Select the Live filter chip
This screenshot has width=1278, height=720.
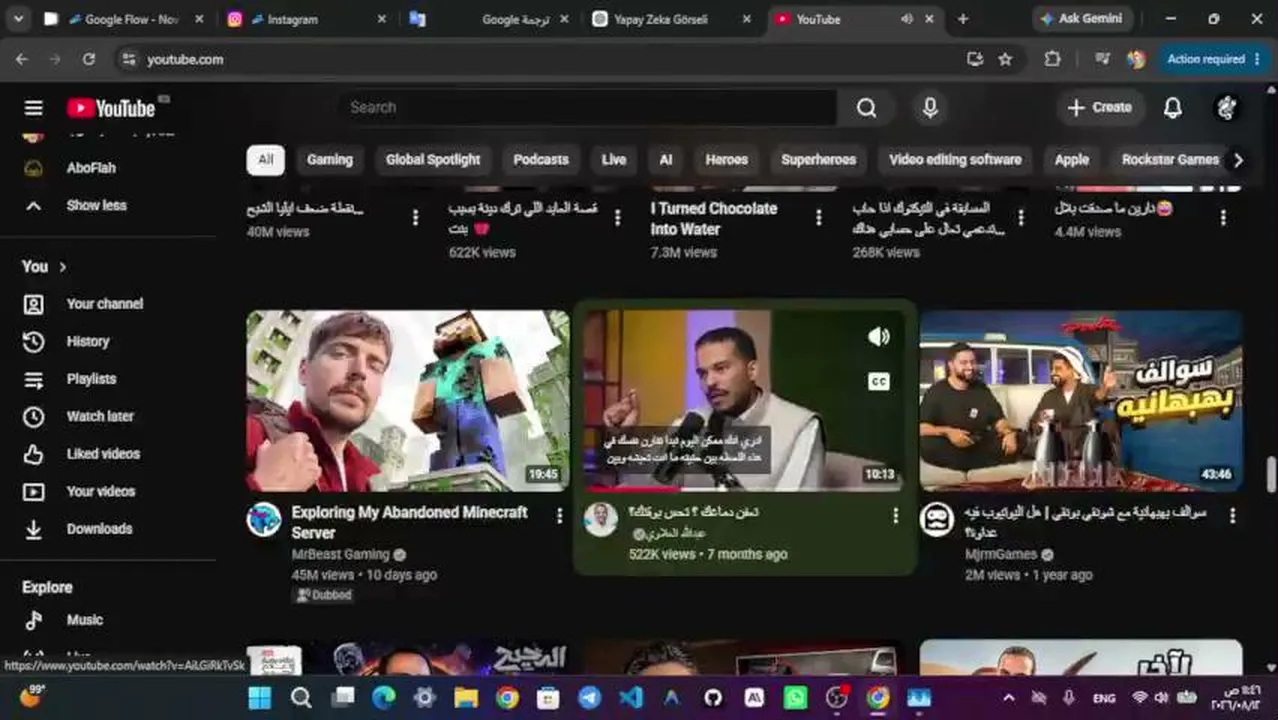click(x=614, y=160)
